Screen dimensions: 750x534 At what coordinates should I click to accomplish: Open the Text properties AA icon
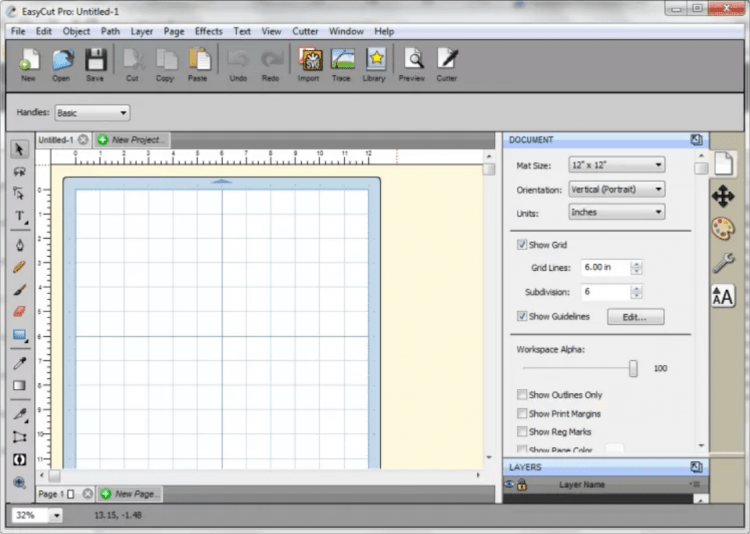tap(723, 297)
